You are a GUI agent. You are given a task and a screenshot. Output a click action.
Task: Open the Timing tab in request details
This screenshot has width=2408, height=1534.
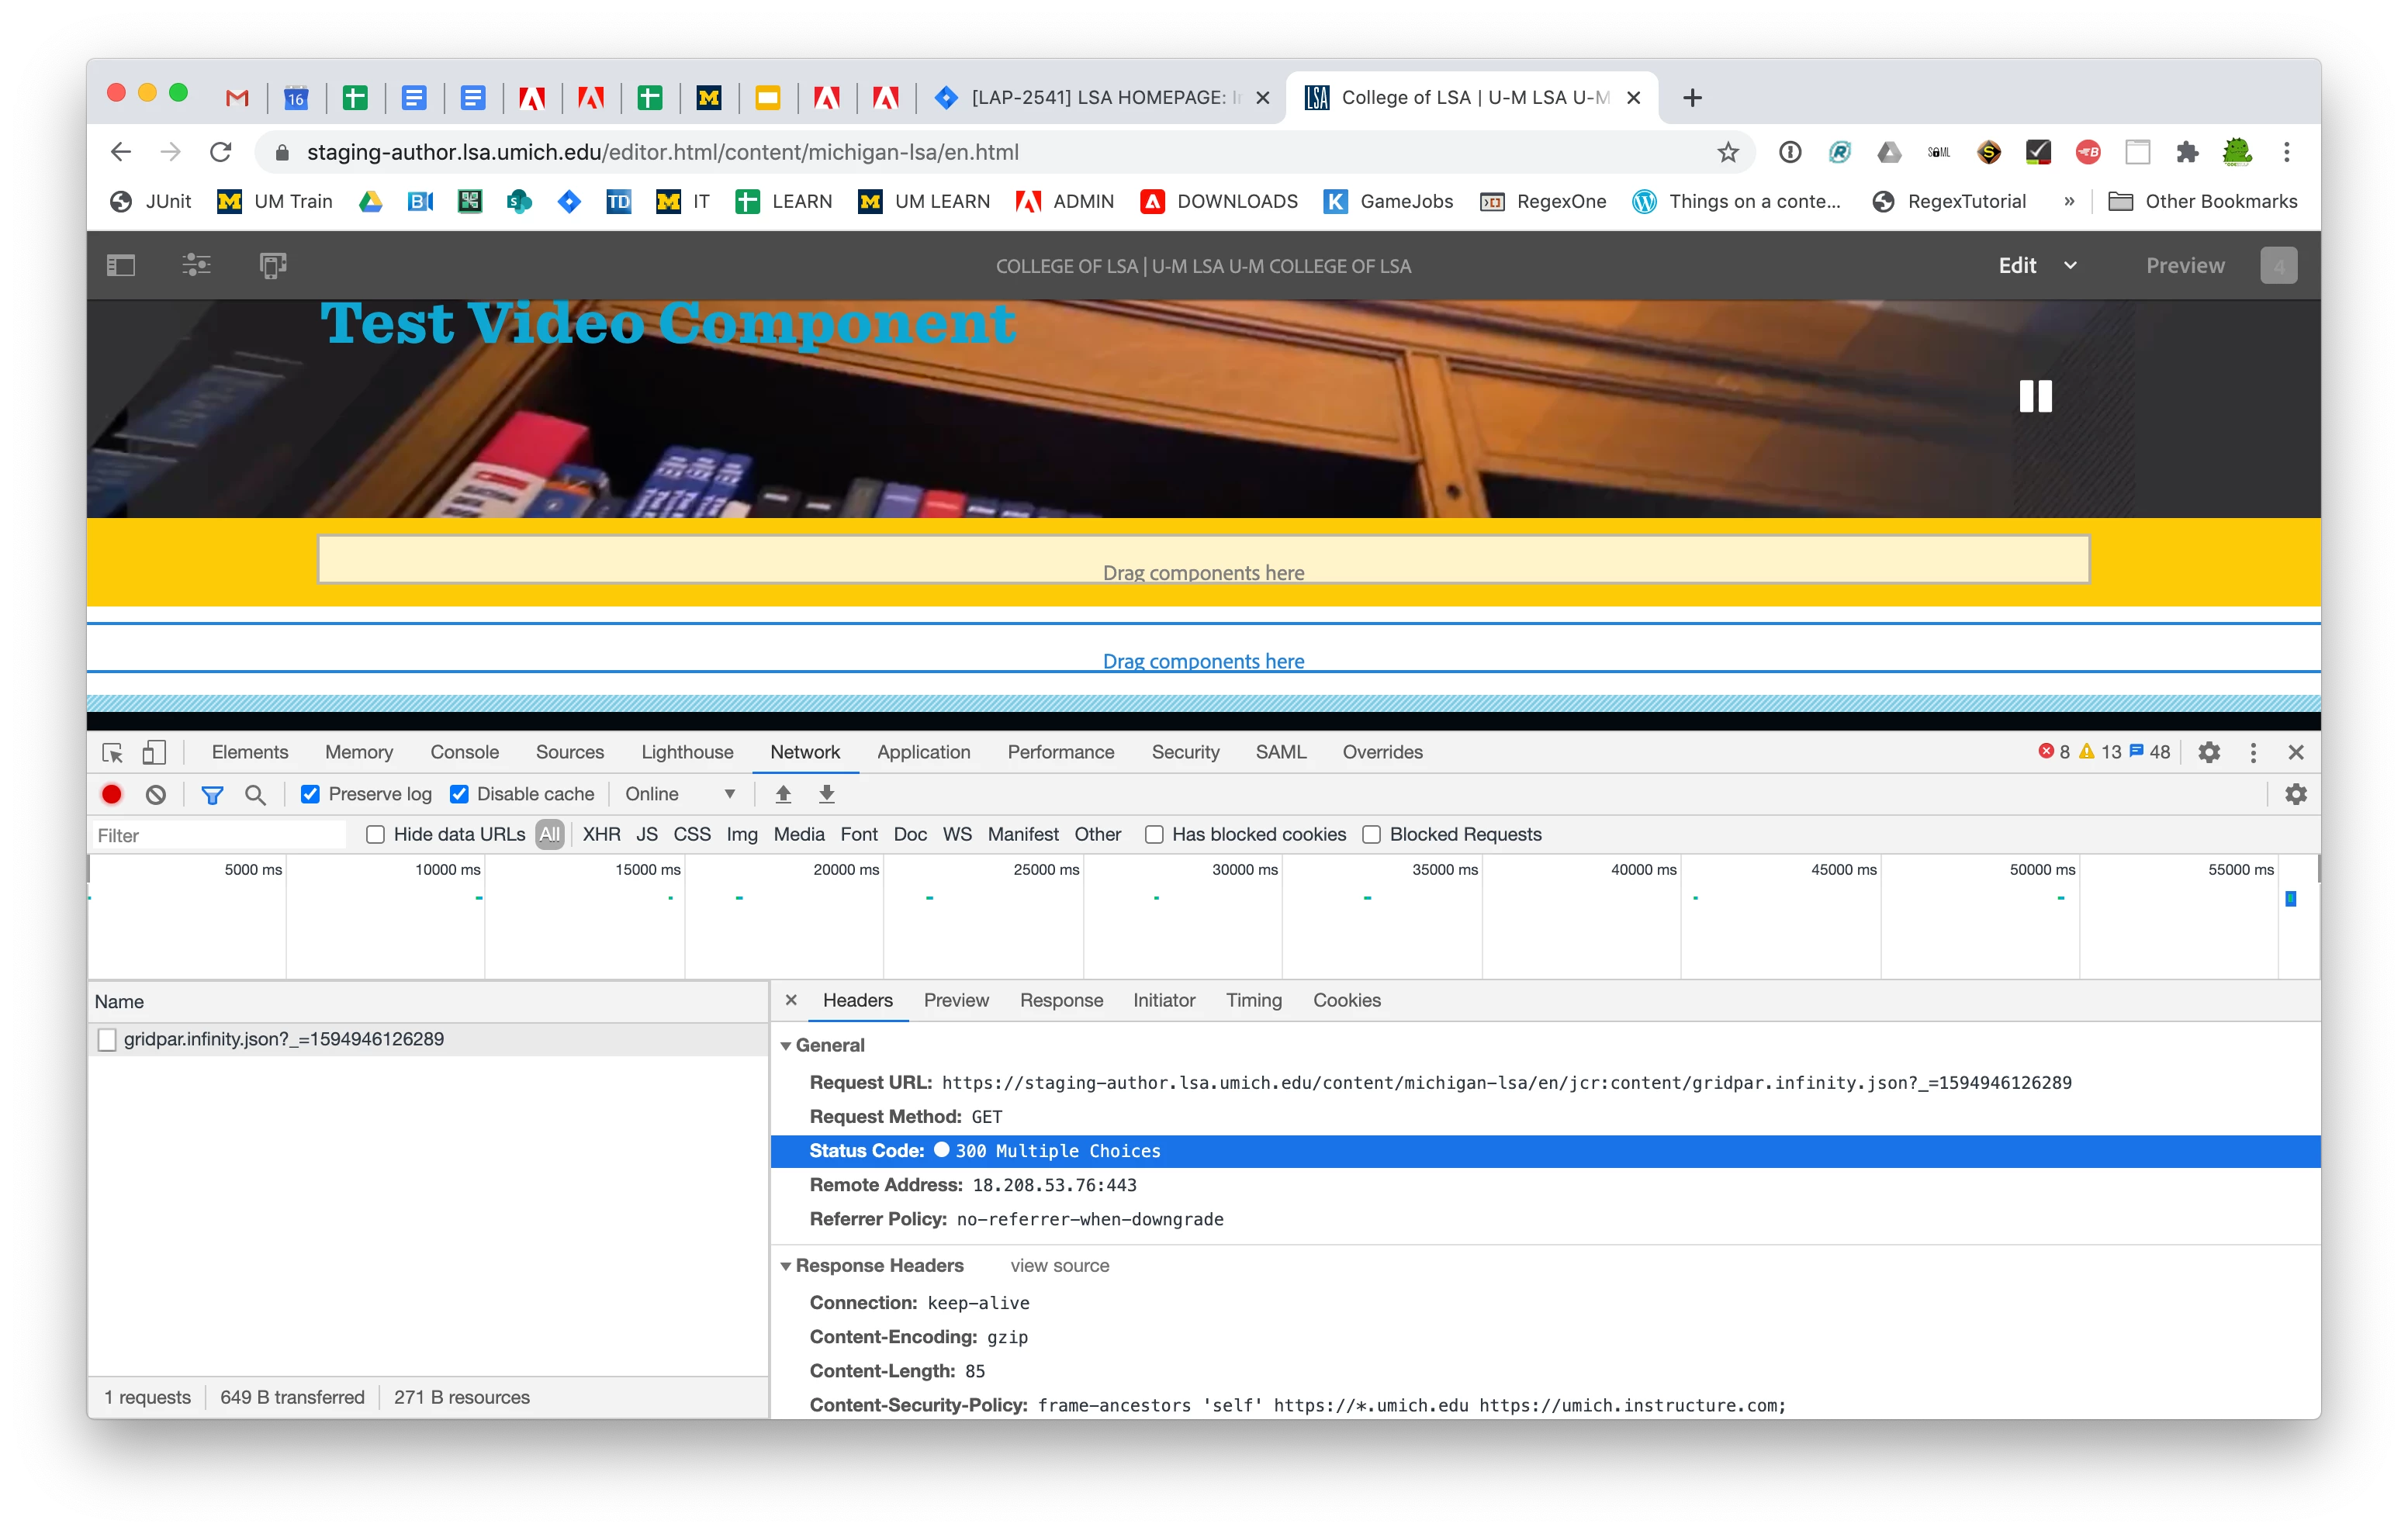coord(1253,1000)
